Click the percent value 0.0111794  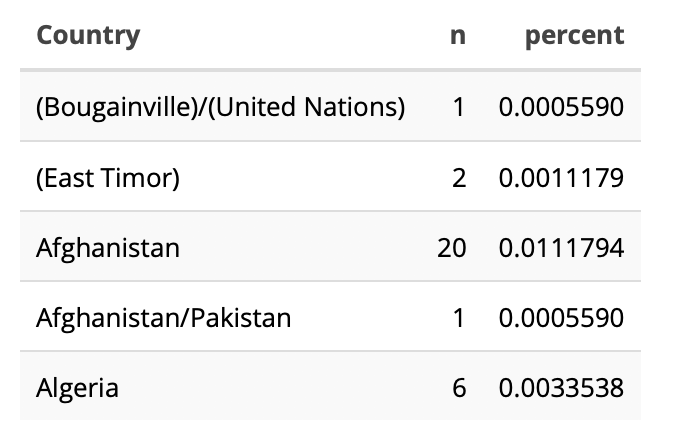(561, 247)
